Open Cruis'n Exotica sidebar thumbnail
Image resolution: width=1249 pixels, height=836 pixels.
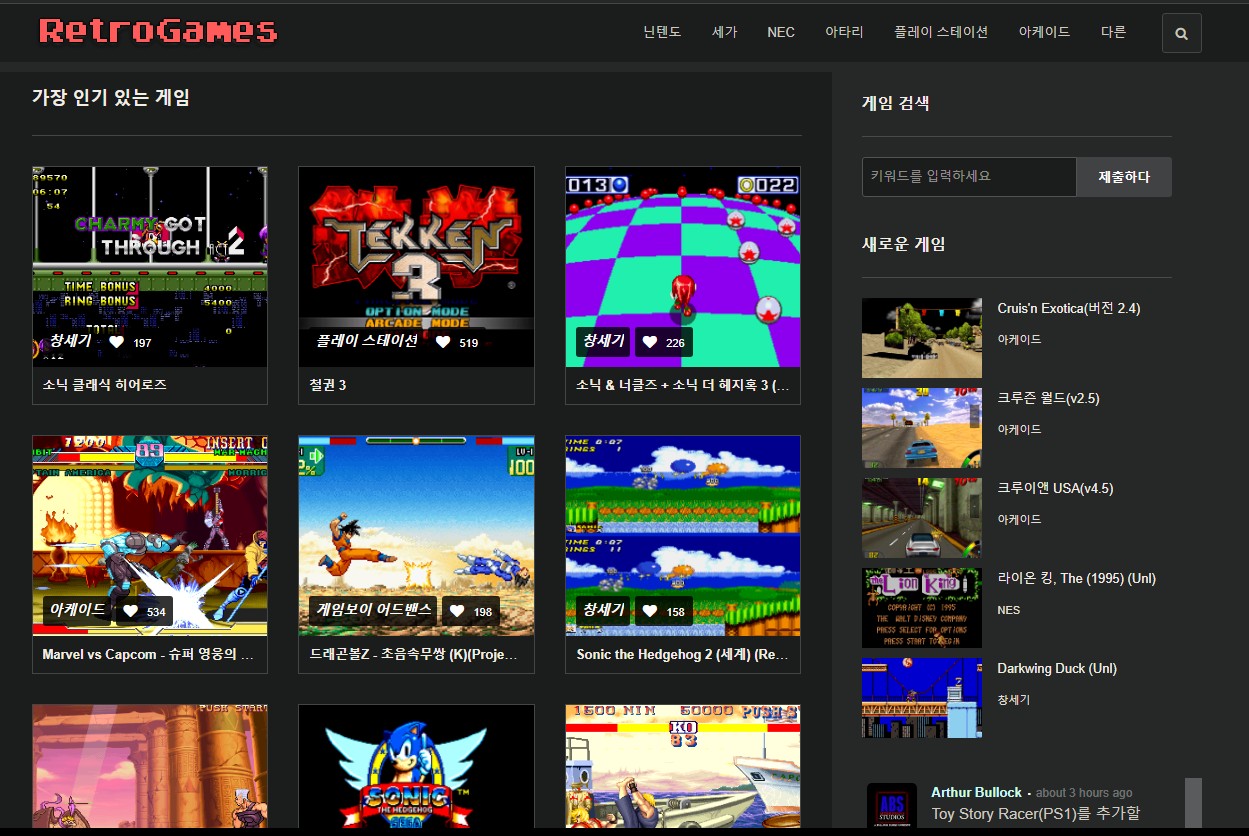pyautogui.click(x=922, y=338)
